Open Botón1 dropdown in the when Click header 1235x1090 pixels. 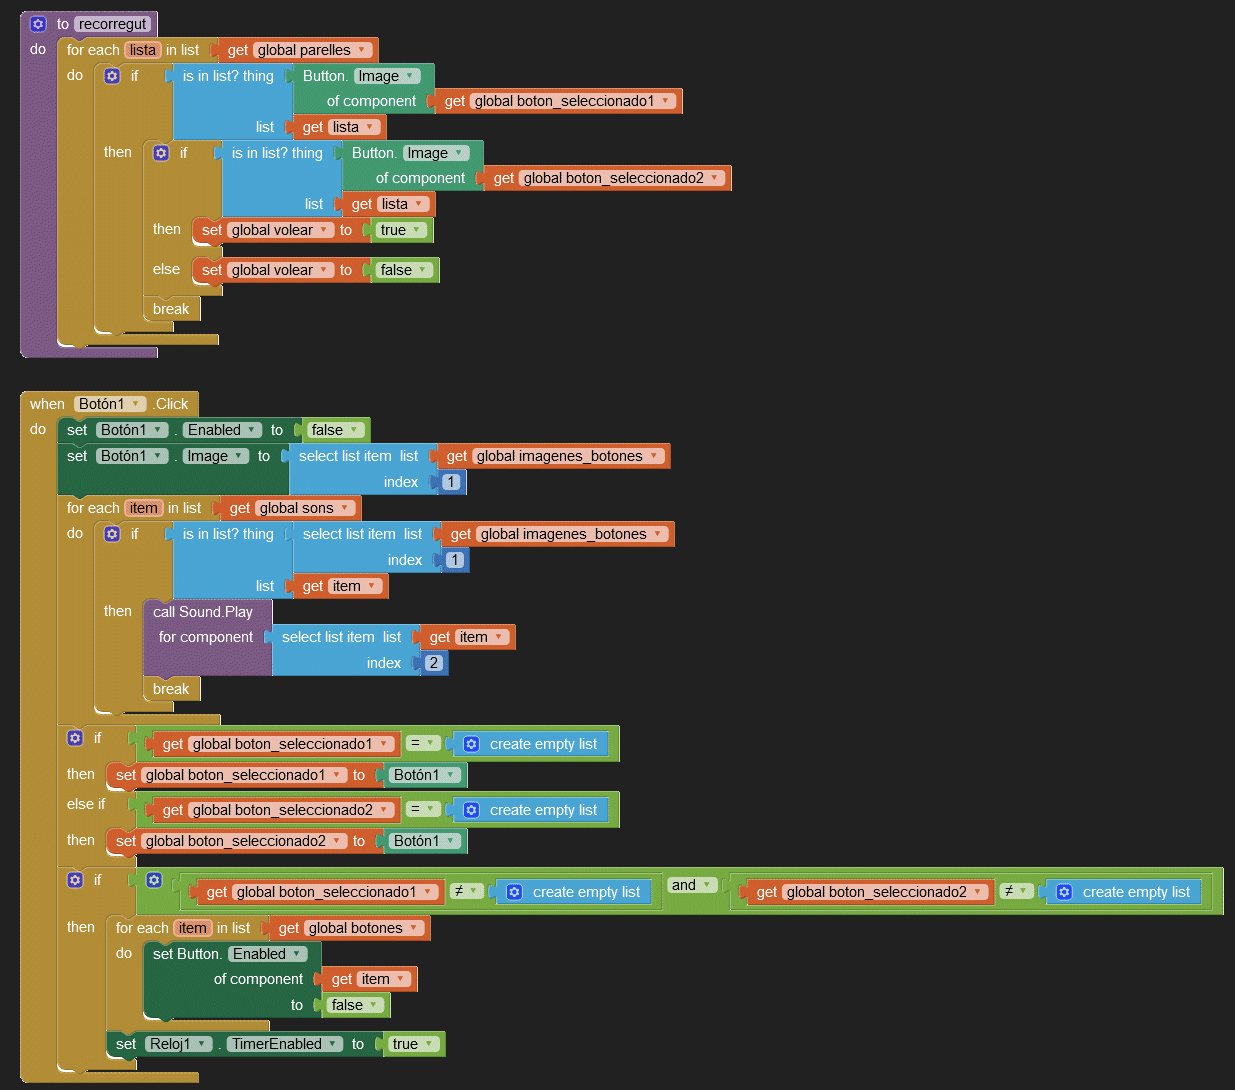tap(136, 404)
